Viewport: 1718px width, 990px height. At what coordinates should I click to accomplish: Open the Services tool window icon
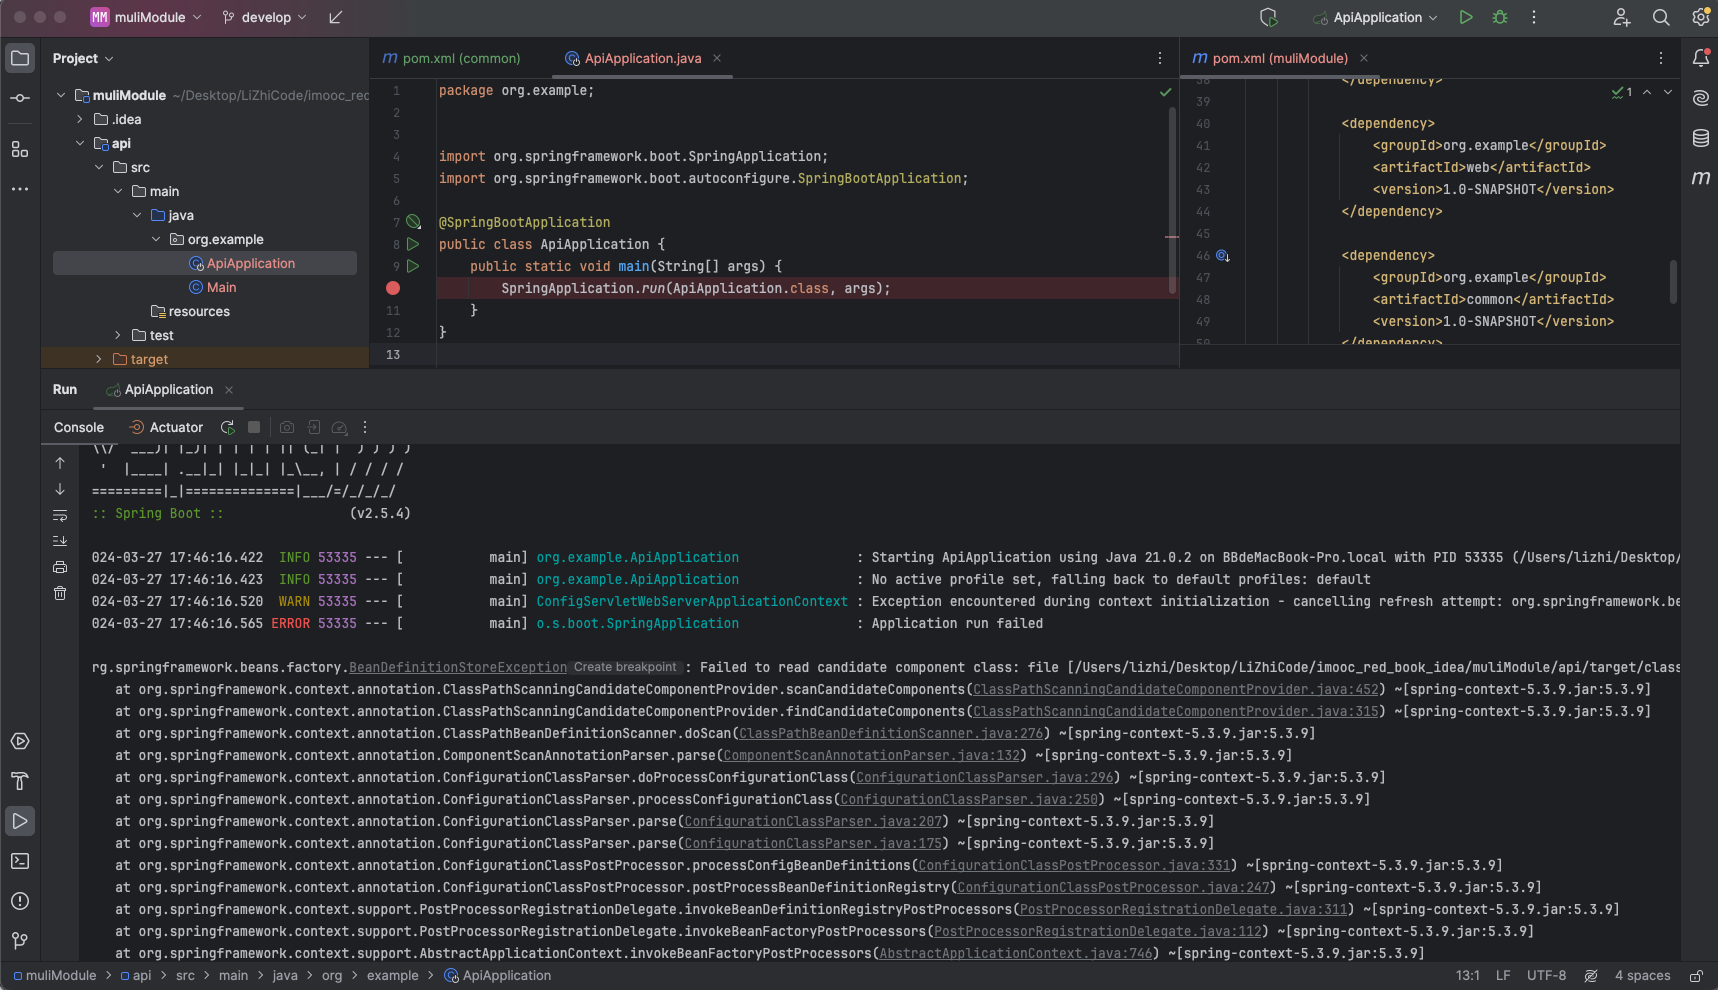tap(20, 741)
